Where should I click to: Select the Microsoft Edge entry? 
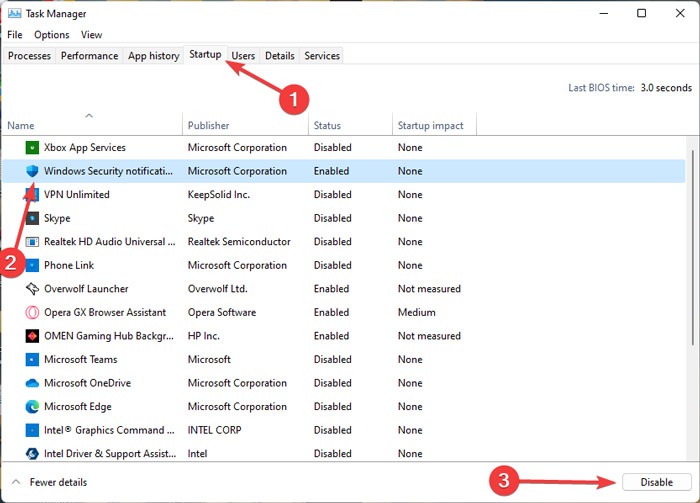[x=78, y=407]
